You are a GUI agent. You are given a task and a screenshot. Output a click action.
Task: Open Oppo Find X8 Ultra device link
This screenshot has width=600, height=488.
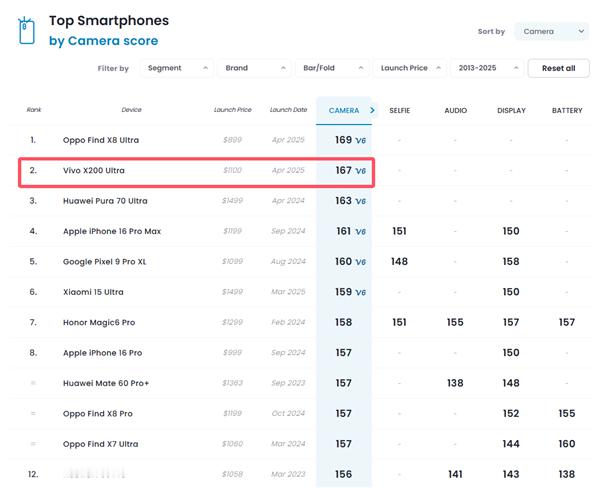coord(101,140)
